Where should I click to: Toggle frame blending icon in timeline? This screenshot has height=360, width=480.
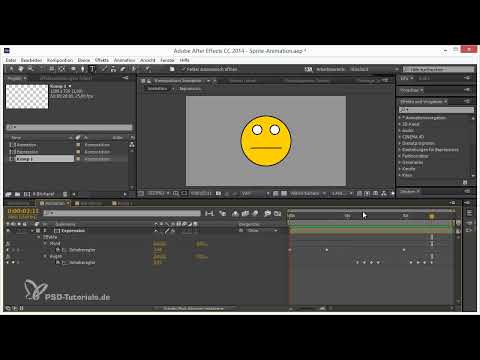click(x=245, y=213)
